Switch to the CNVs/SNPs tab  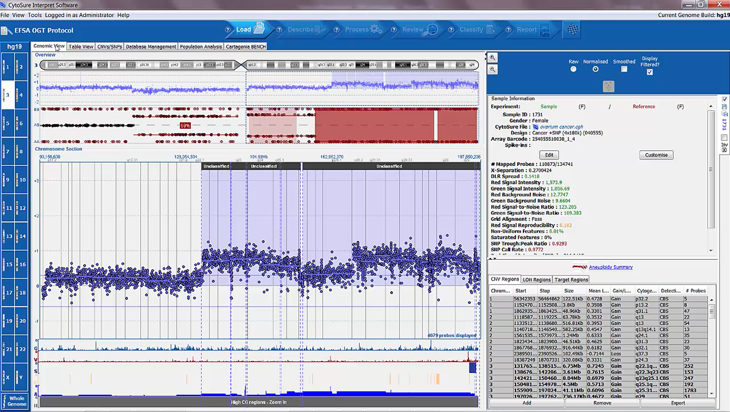tap(109, 47)
